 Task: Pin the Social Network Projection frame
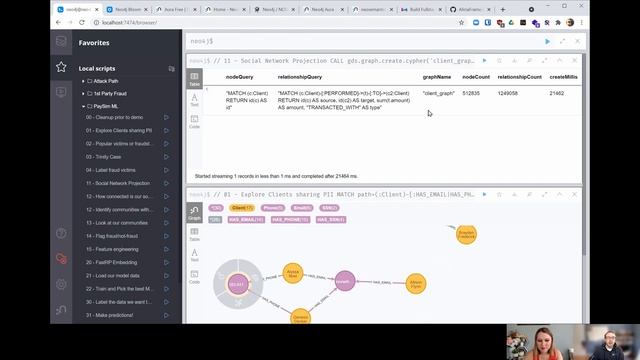529,60
